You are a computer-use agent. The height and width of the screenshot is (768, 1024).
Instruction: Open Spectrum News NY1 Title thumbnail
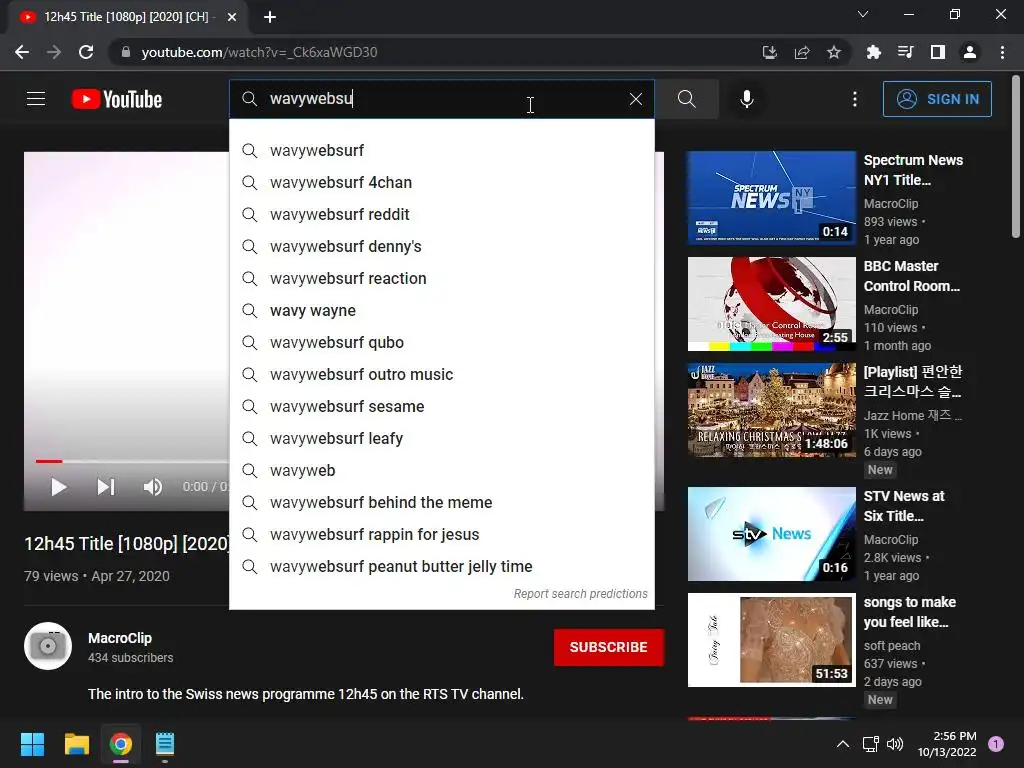(771, 198)
